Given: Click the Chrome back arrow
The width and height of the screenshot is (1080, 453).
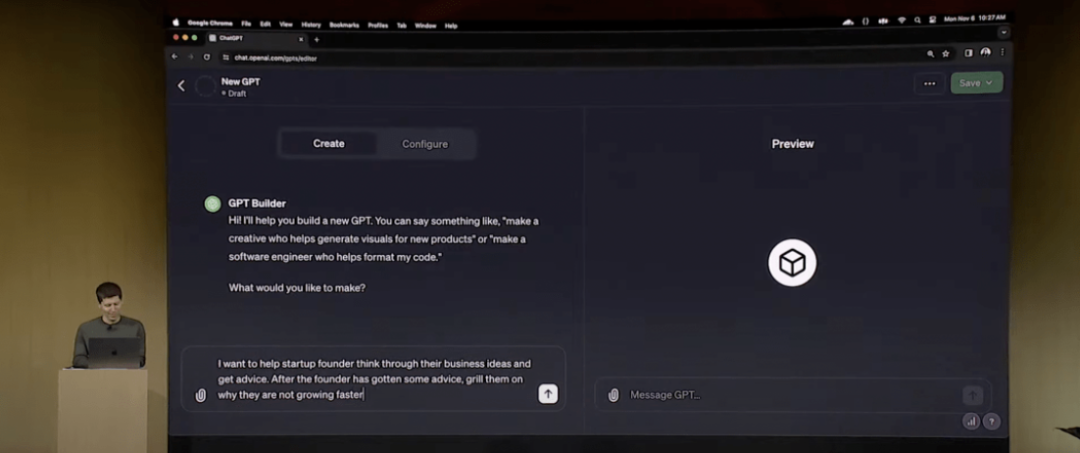Looking at the screenshot, I should (174, 57).
